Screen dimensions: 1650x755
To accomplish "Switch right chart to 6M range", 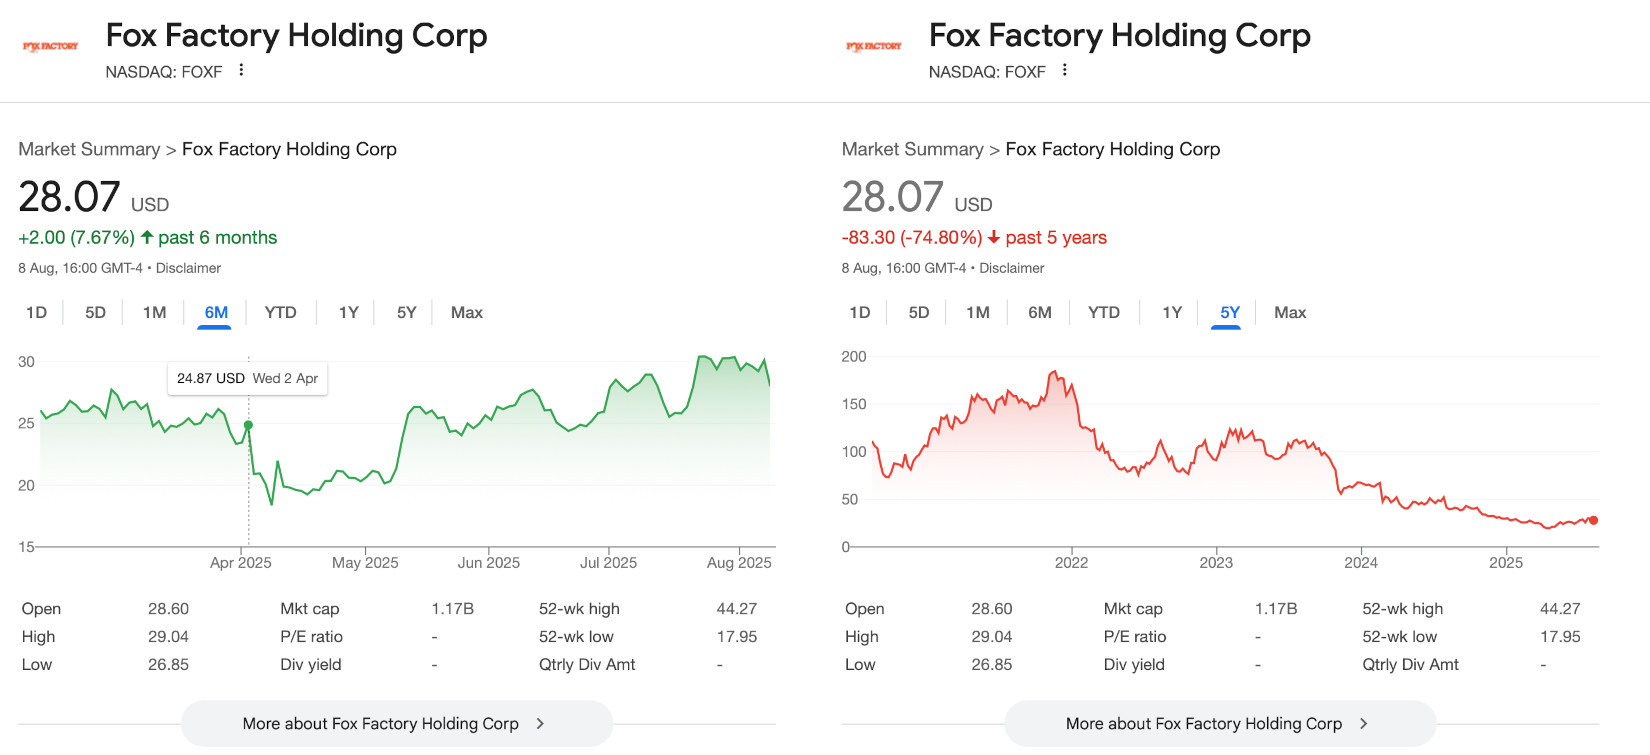I will tap(1039, 313).
